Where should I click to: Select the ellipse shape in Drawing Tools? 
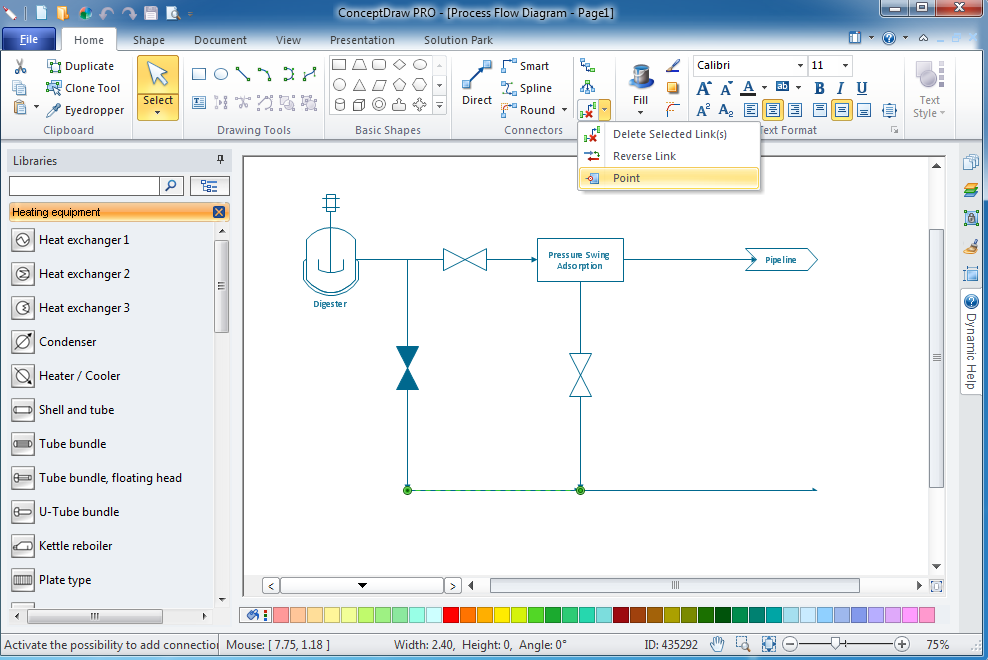[220, 73]
